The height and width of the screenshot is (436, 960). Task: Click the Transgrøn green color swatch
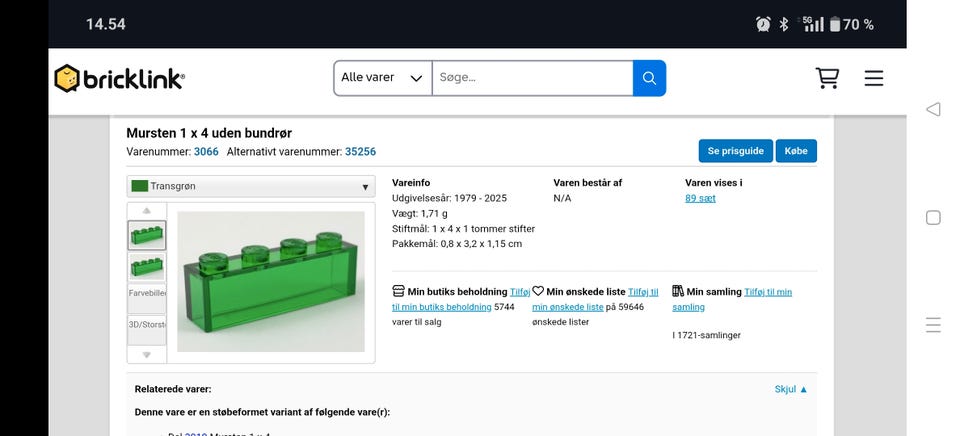(x=140, y=186)
